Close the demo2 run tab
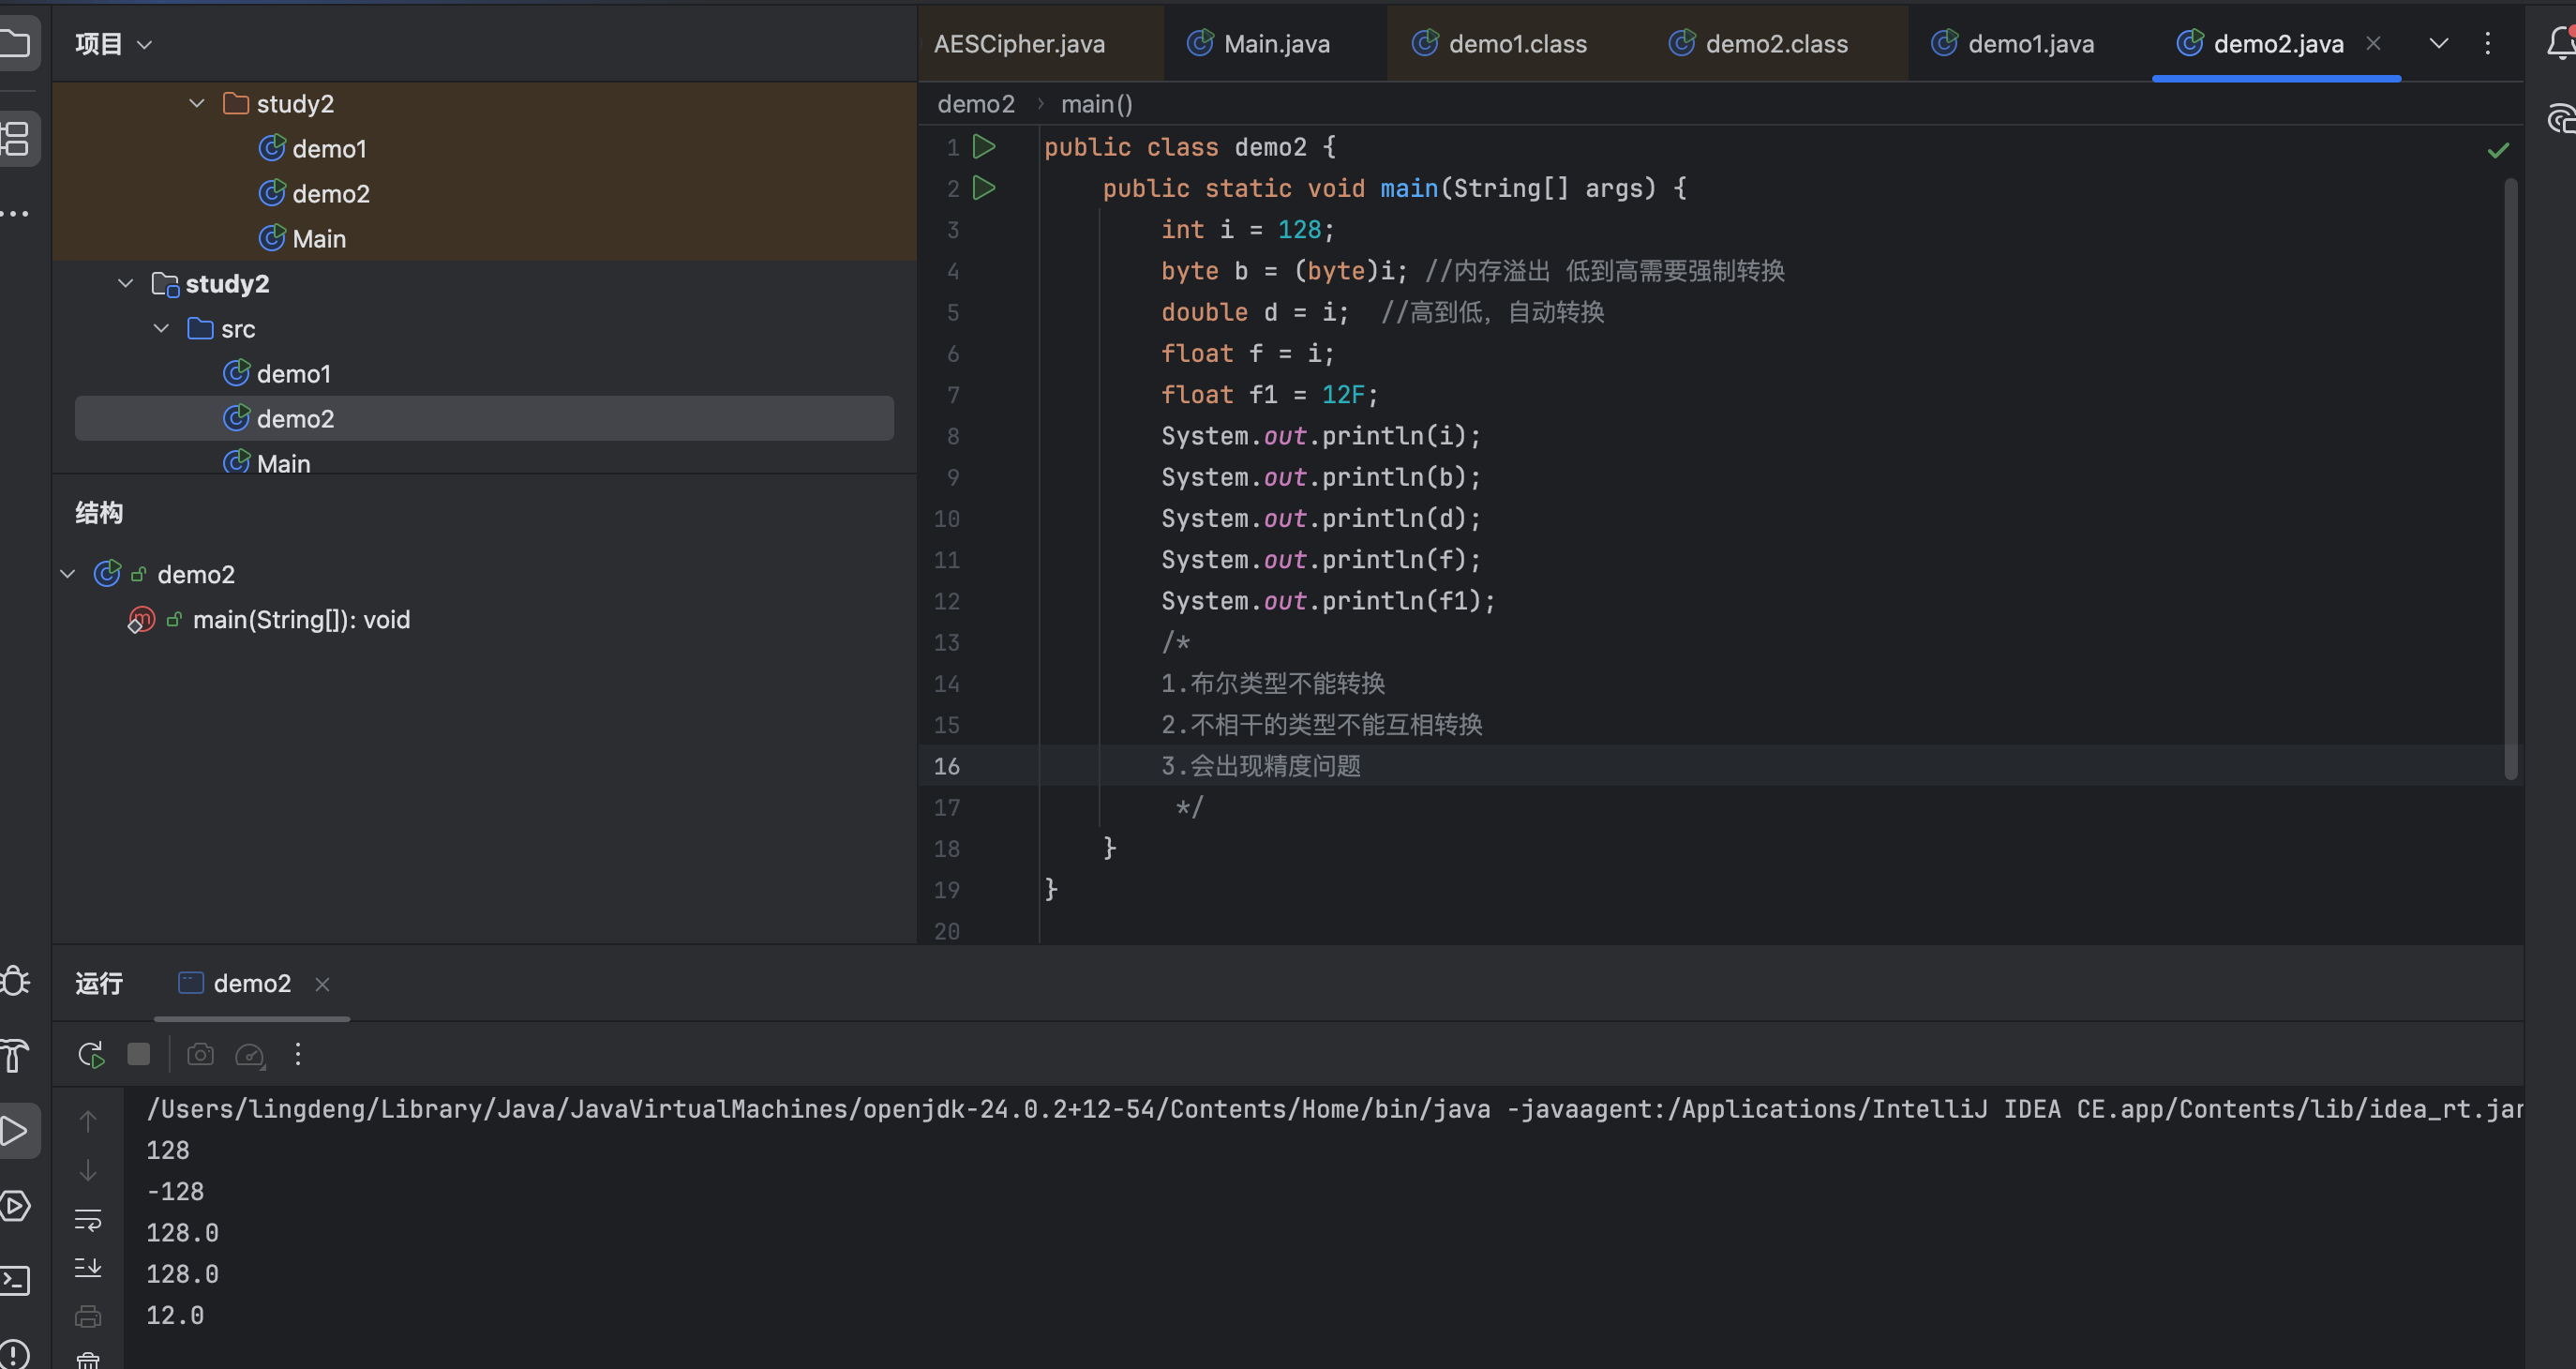This screenshot has width=2576, height=1369. click(x=322, y=984)
